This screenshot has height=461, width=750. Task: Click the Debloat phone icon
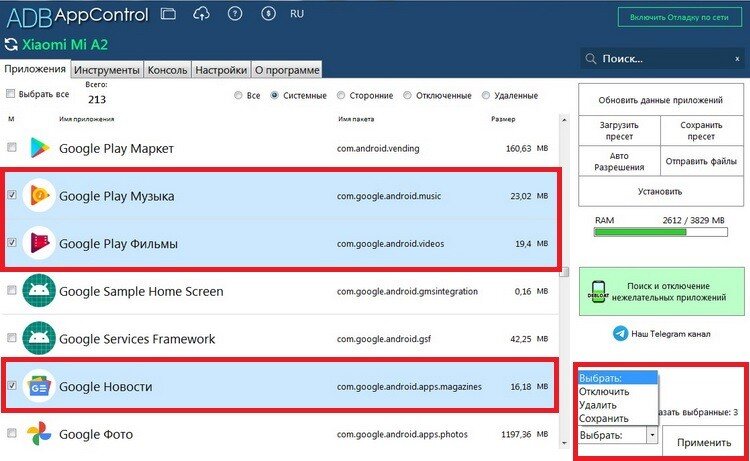598,292
